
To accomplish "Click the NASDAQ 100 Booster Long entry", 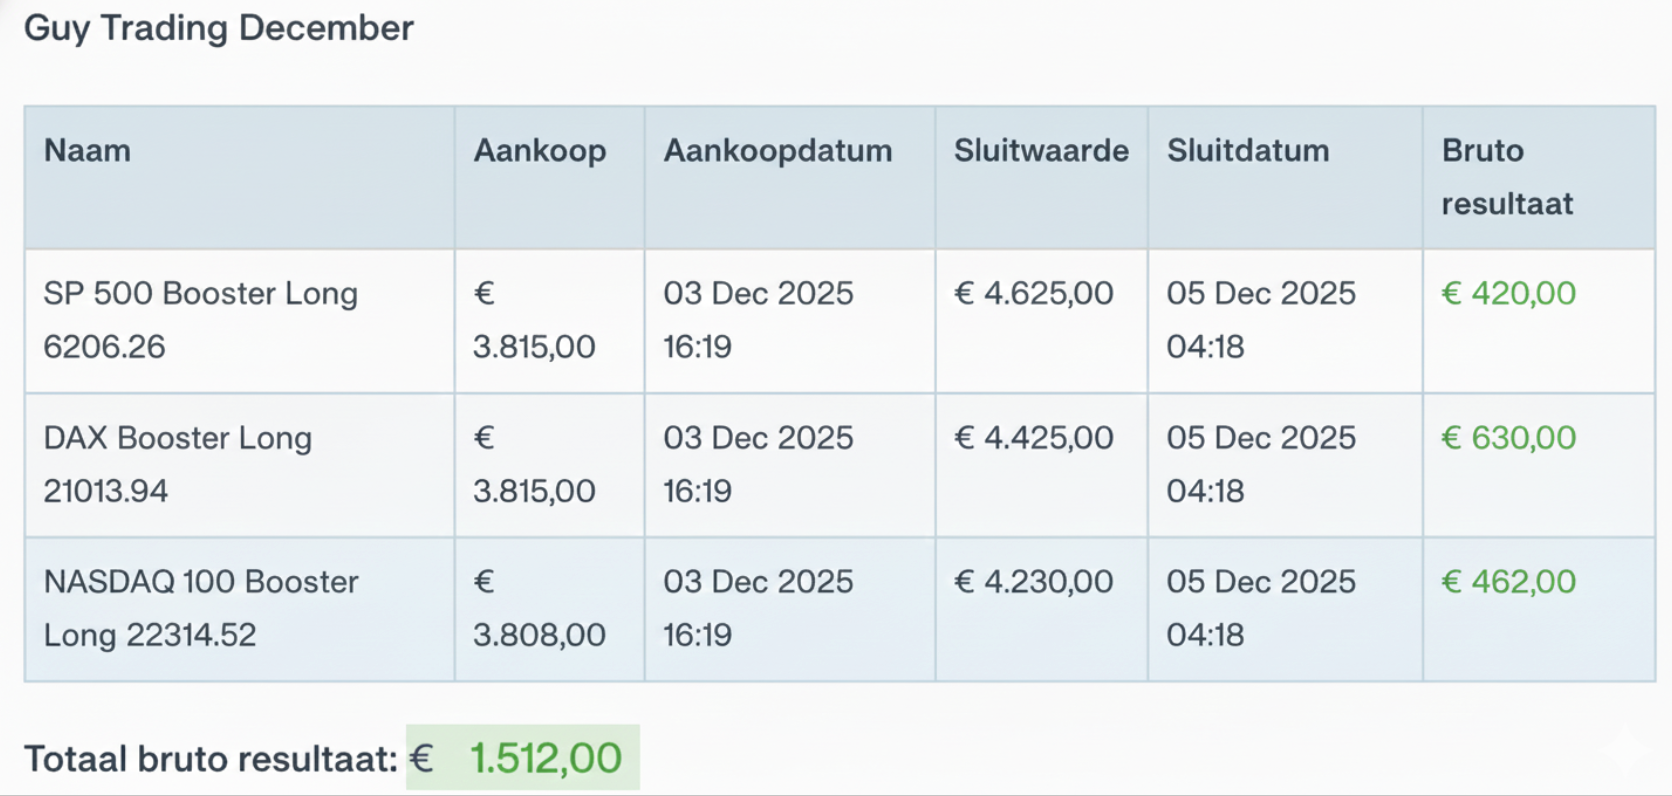I will pyautogui.click(x=200, y=608).
